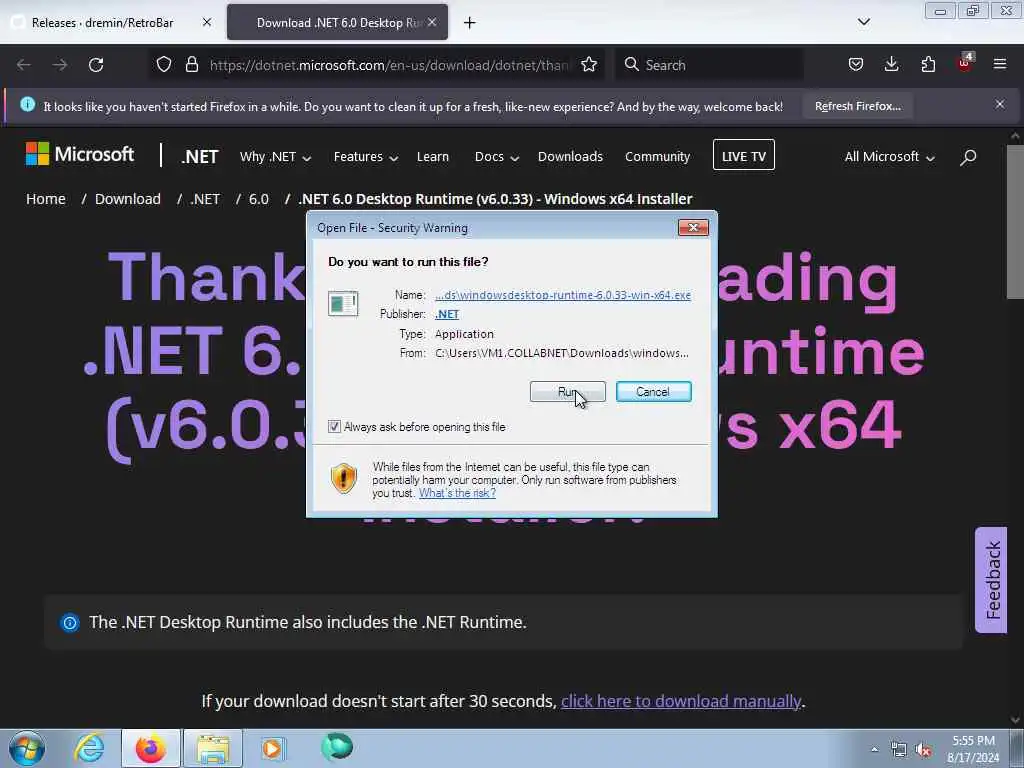
Task: Reload the current page
Action: pos(96,65)
